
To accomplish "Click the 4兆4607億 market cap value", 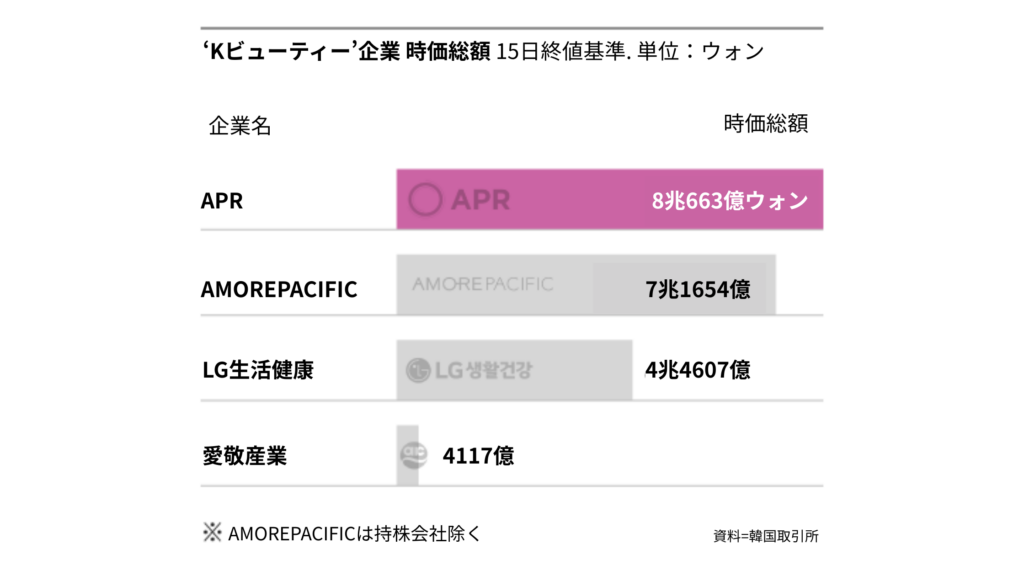I will click(698, 370).
